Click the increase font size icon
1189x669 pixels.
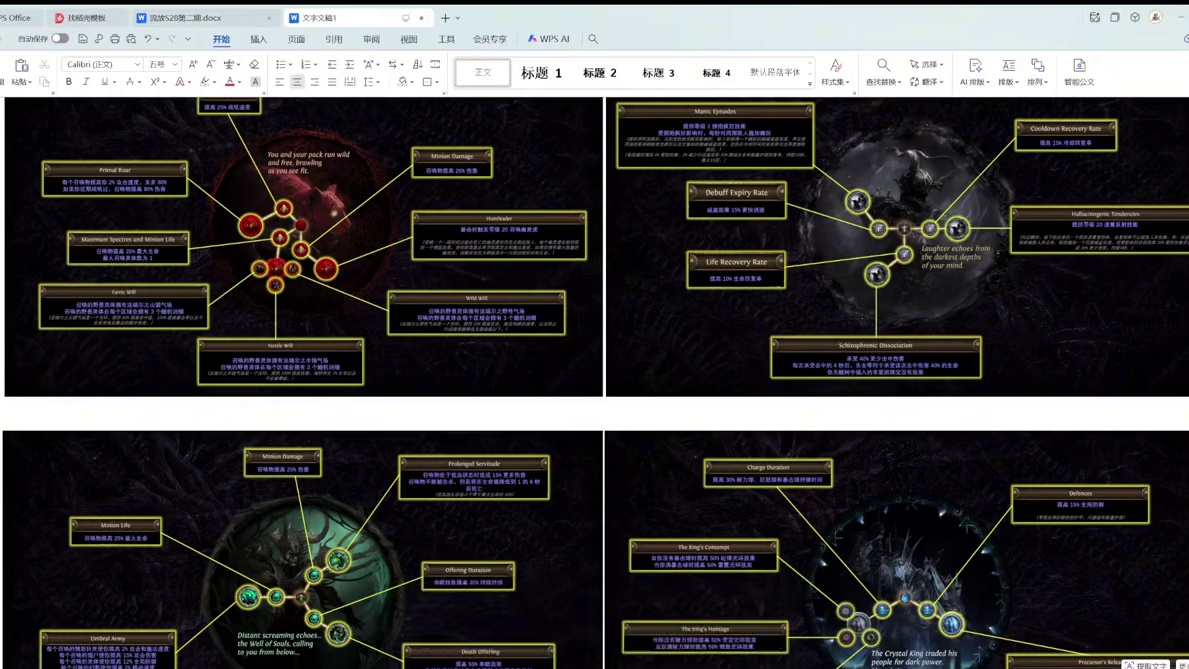(193, 64)
